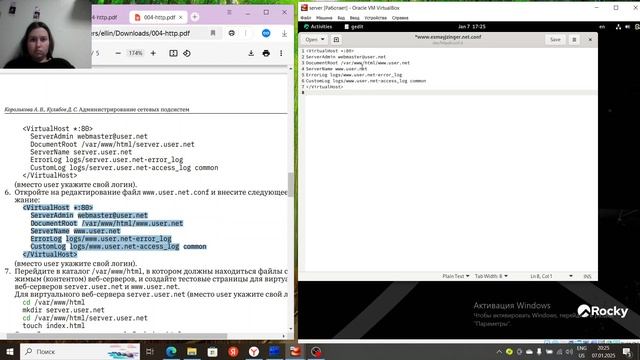Click INS insert mode indicator
This screenshot has height=360, width=640.
tap(587, 276)
